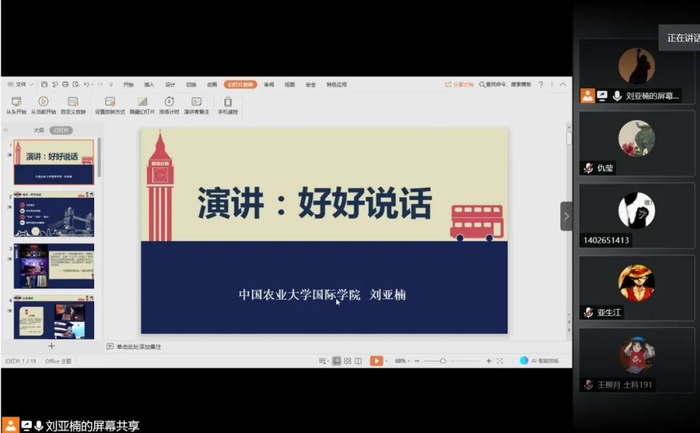
Task: Click 从当前开始 play-from-current icon
Action: 43,101
